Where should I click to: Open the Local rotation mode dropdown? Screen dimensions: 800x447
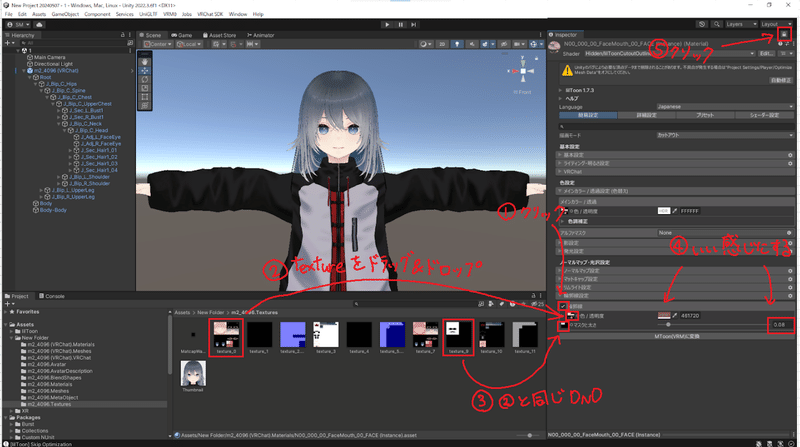point(189,44)
